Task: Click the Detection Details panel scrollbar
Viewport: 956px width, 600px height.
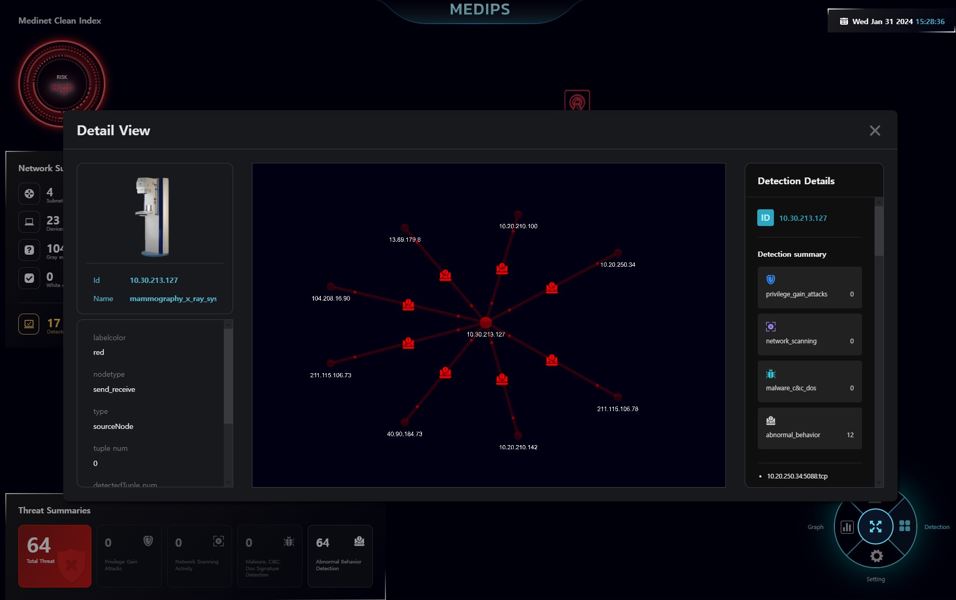Action: click(x=879, y=230)
